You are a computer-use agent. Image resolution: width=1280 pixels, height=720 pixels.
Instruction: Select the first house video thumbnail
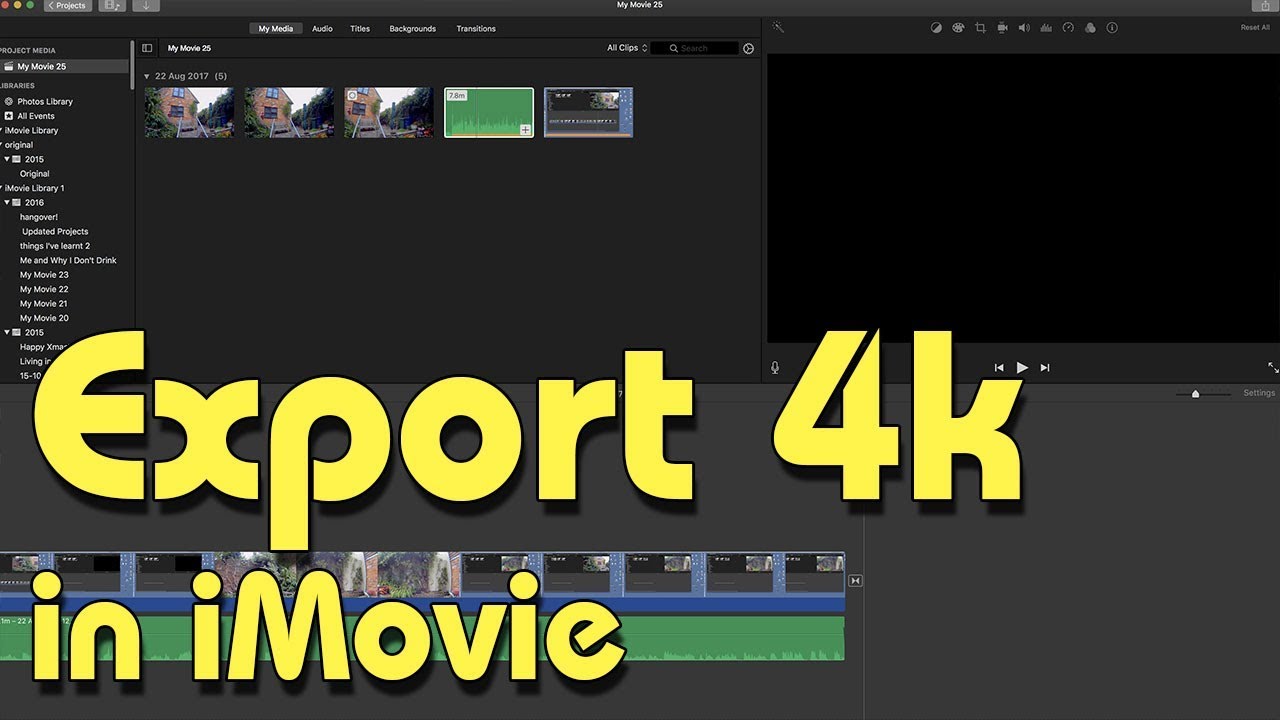pyautogui.click(x=189, y=112)
